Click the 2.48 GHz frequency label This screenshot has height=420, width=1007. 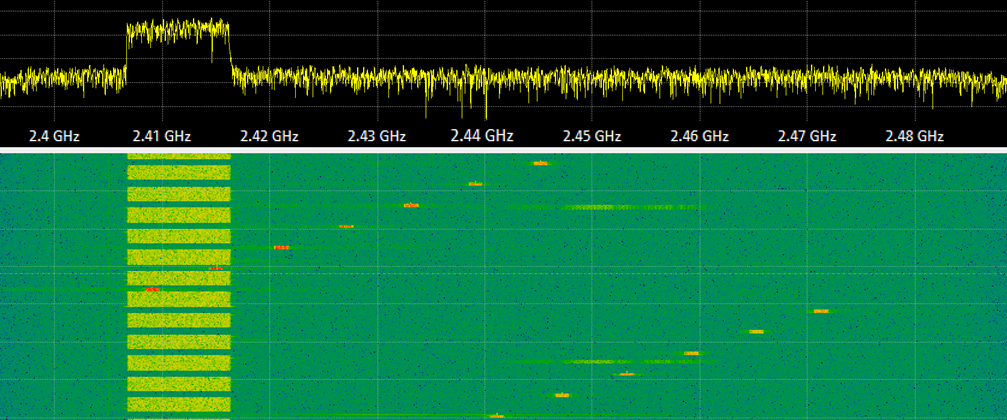(x=915, y=136)
